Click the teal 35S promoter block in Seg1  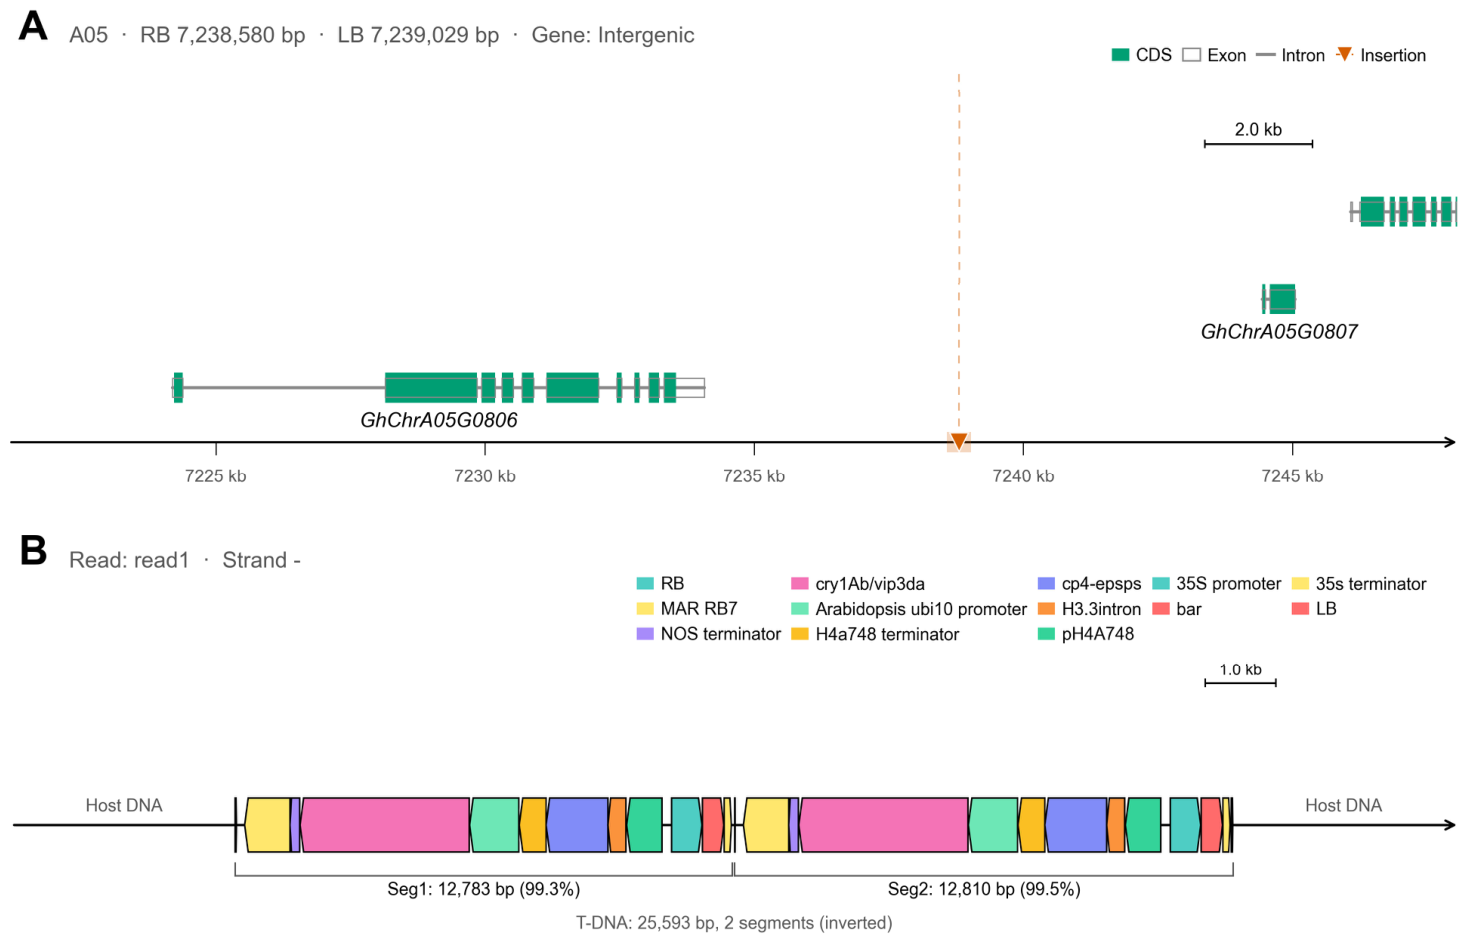pos(686,825)
